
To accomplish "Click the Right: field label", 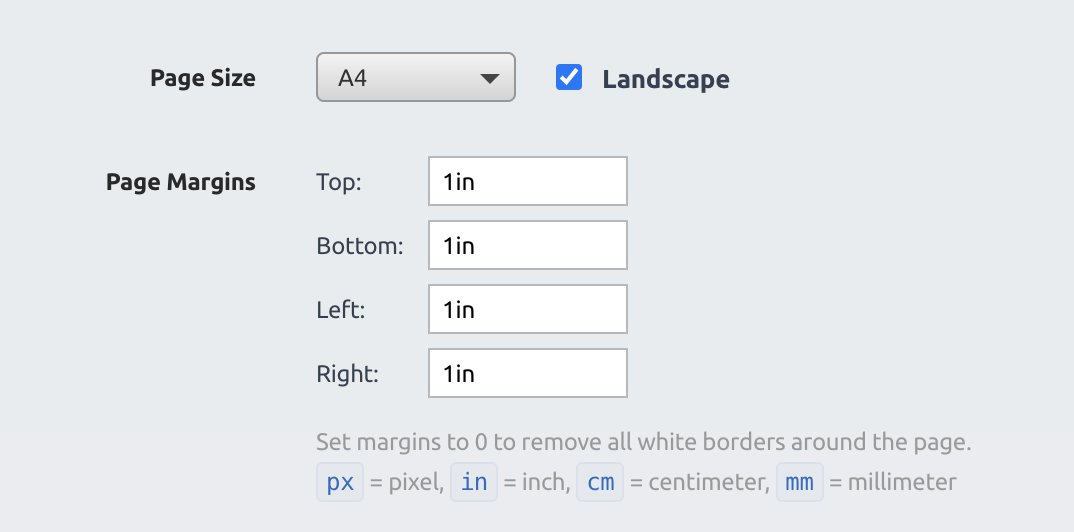I will 347,374.
